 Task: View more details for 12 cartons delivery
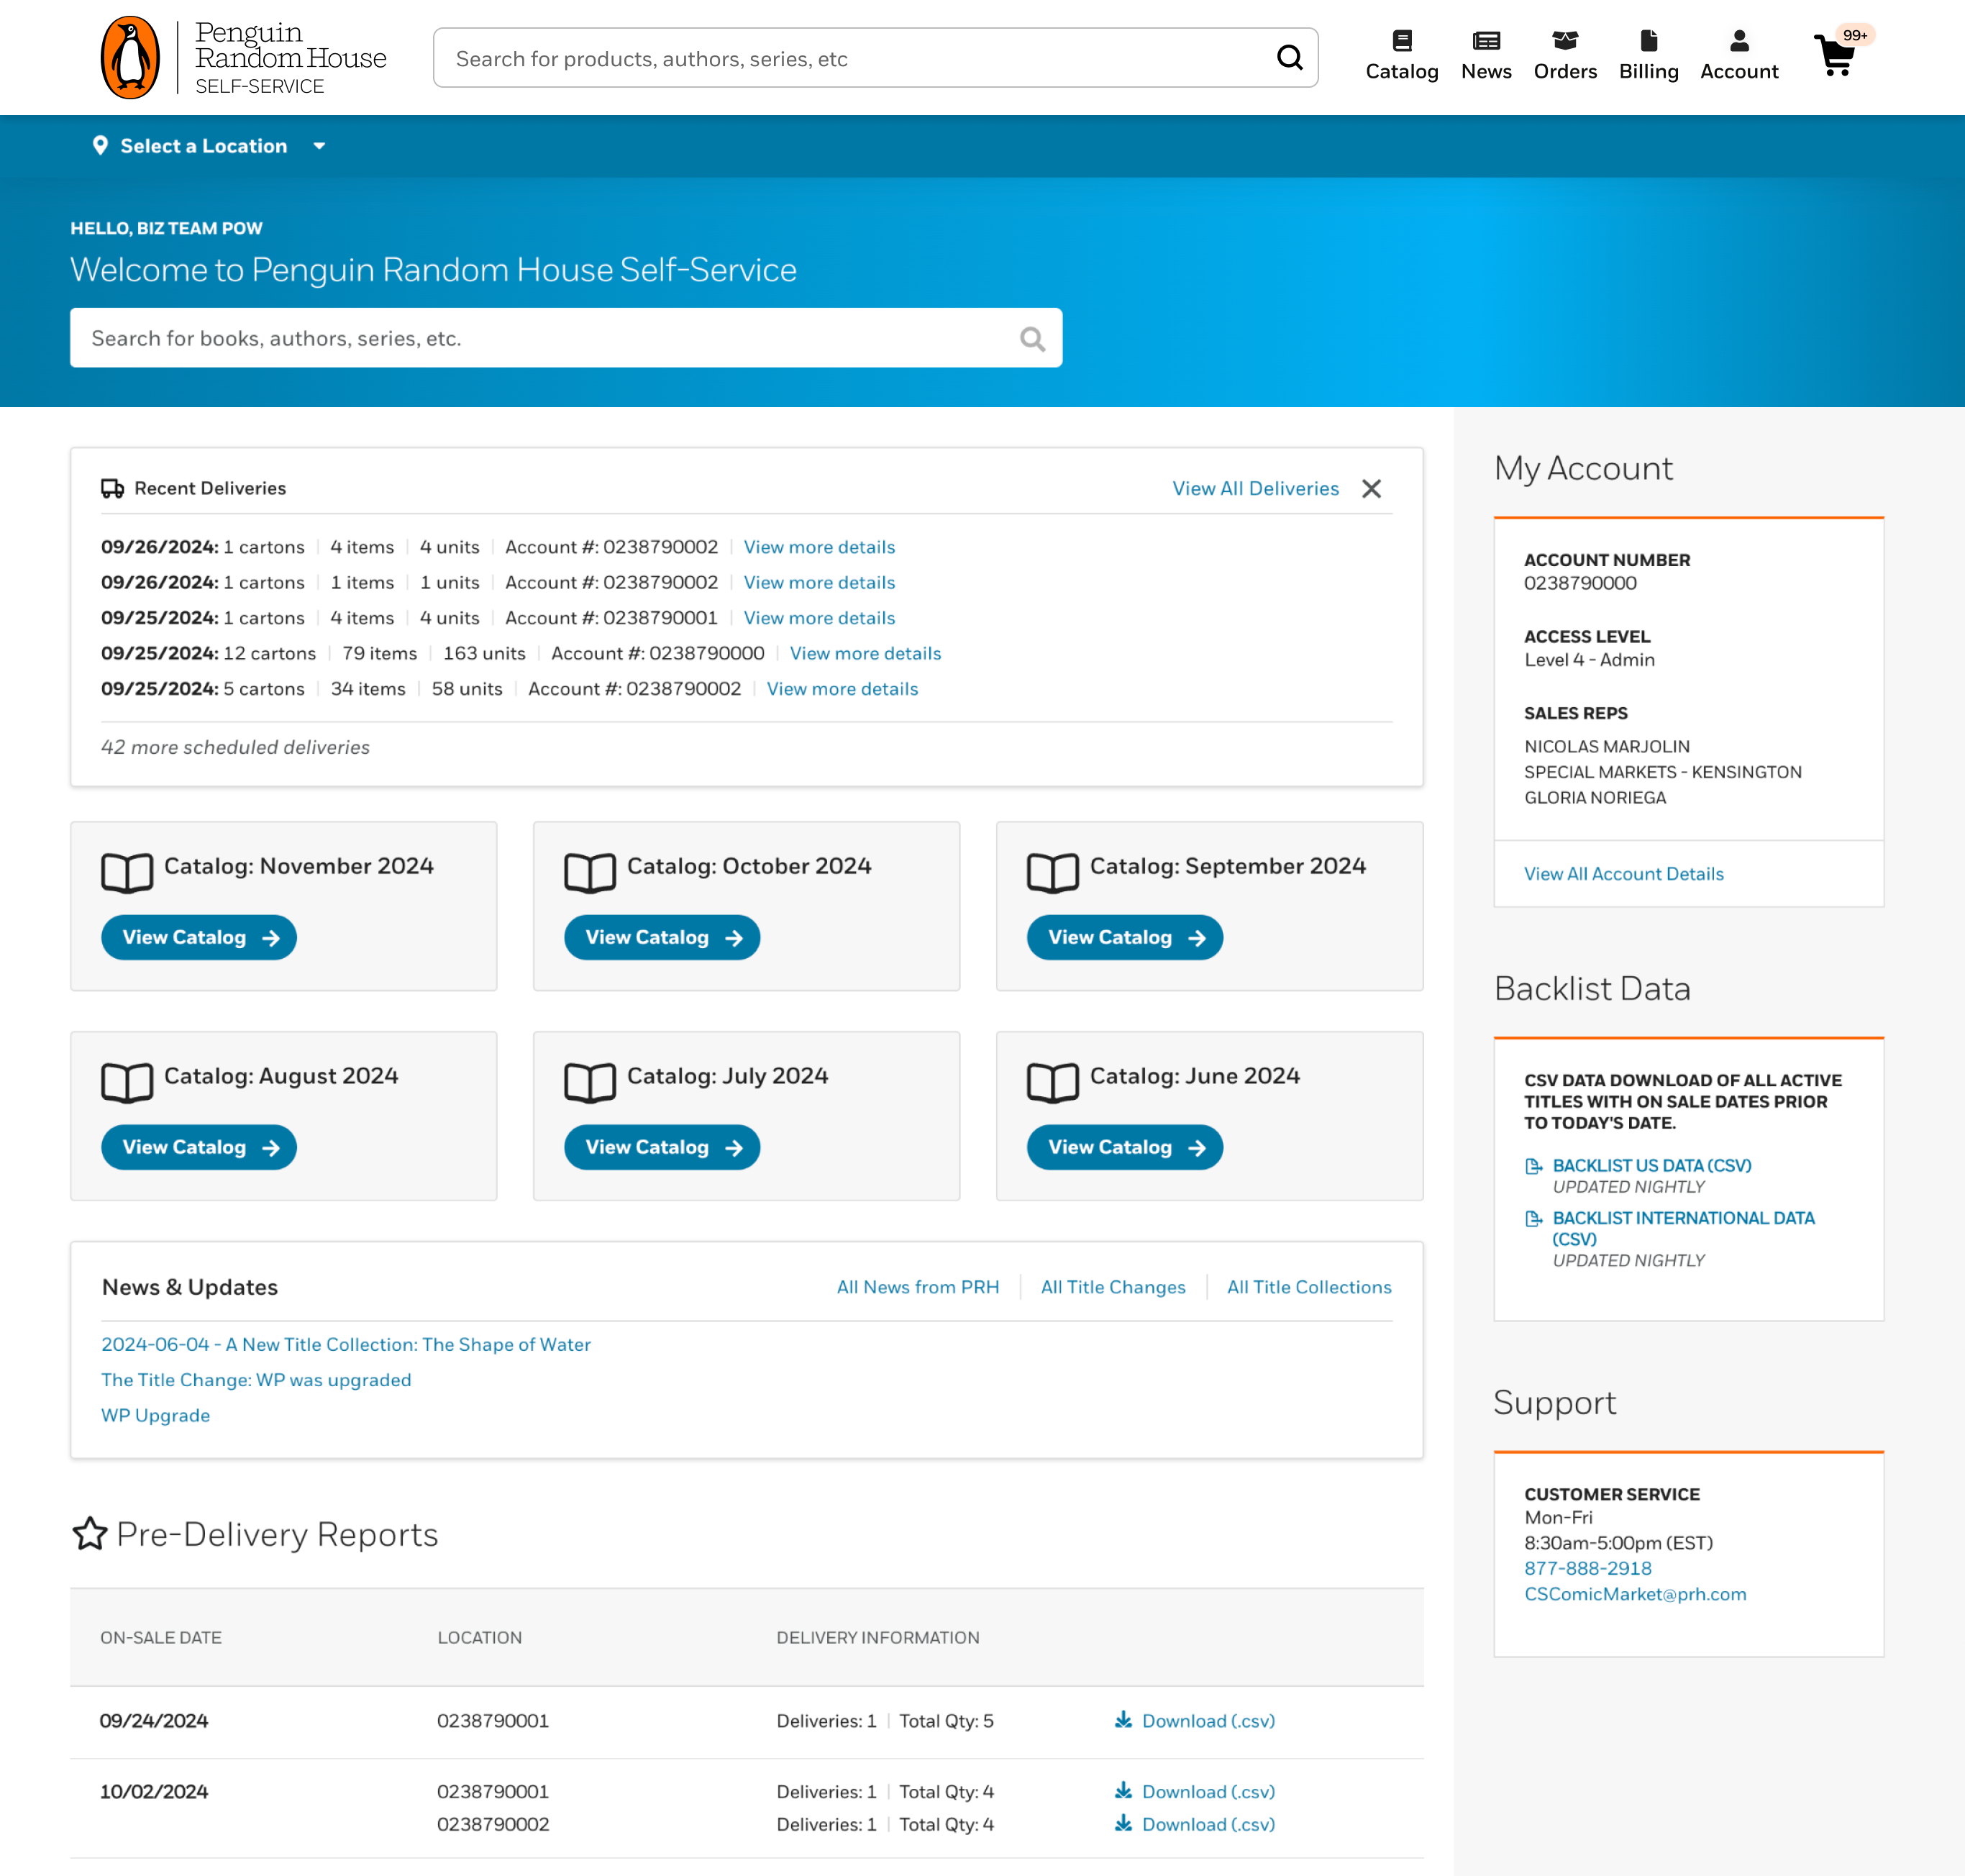[x=865, y=653]
